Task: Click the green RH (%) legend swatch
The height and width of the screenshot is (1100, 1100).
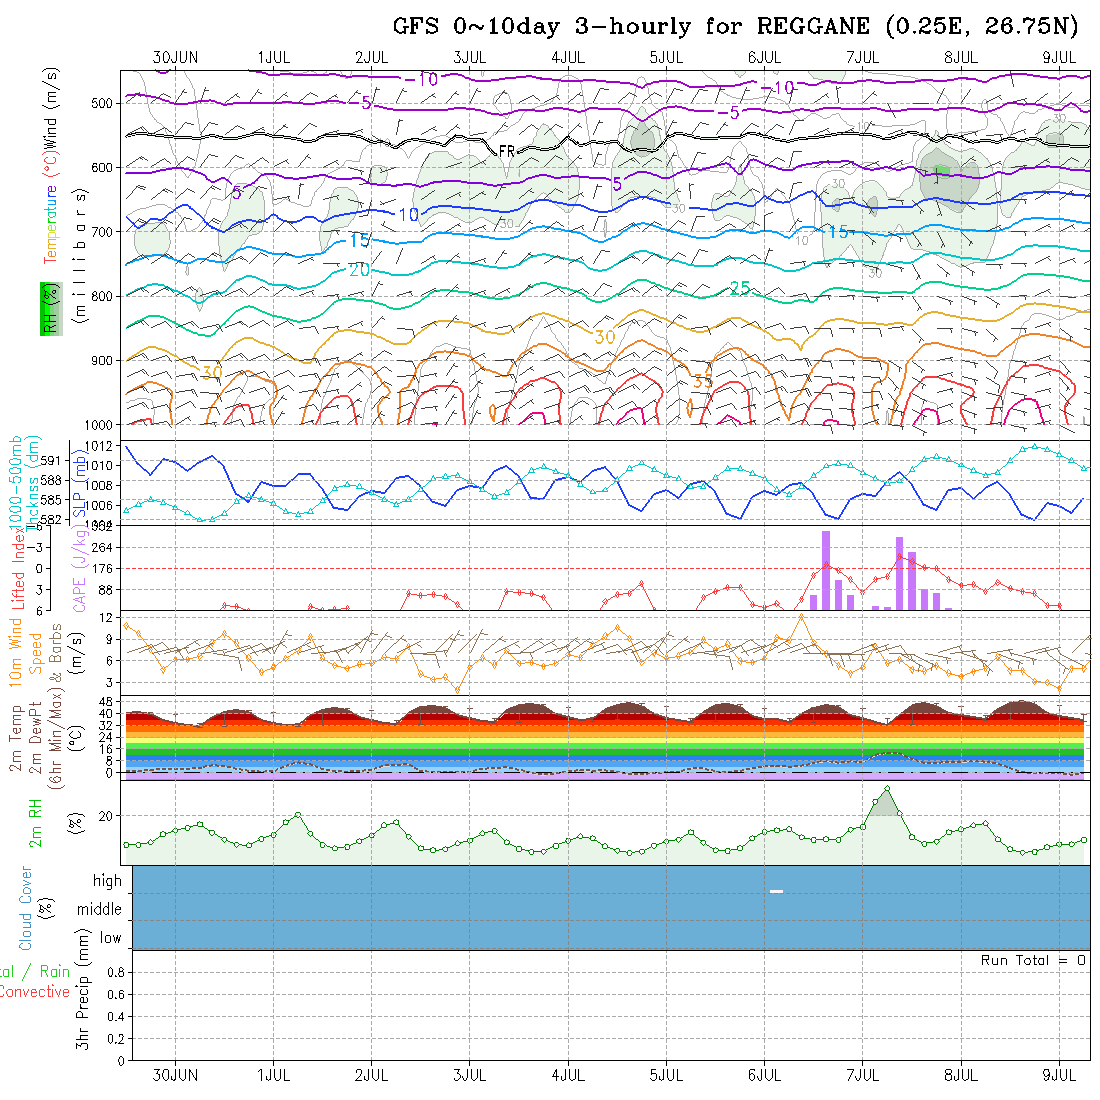Action: tap(48, 309)
